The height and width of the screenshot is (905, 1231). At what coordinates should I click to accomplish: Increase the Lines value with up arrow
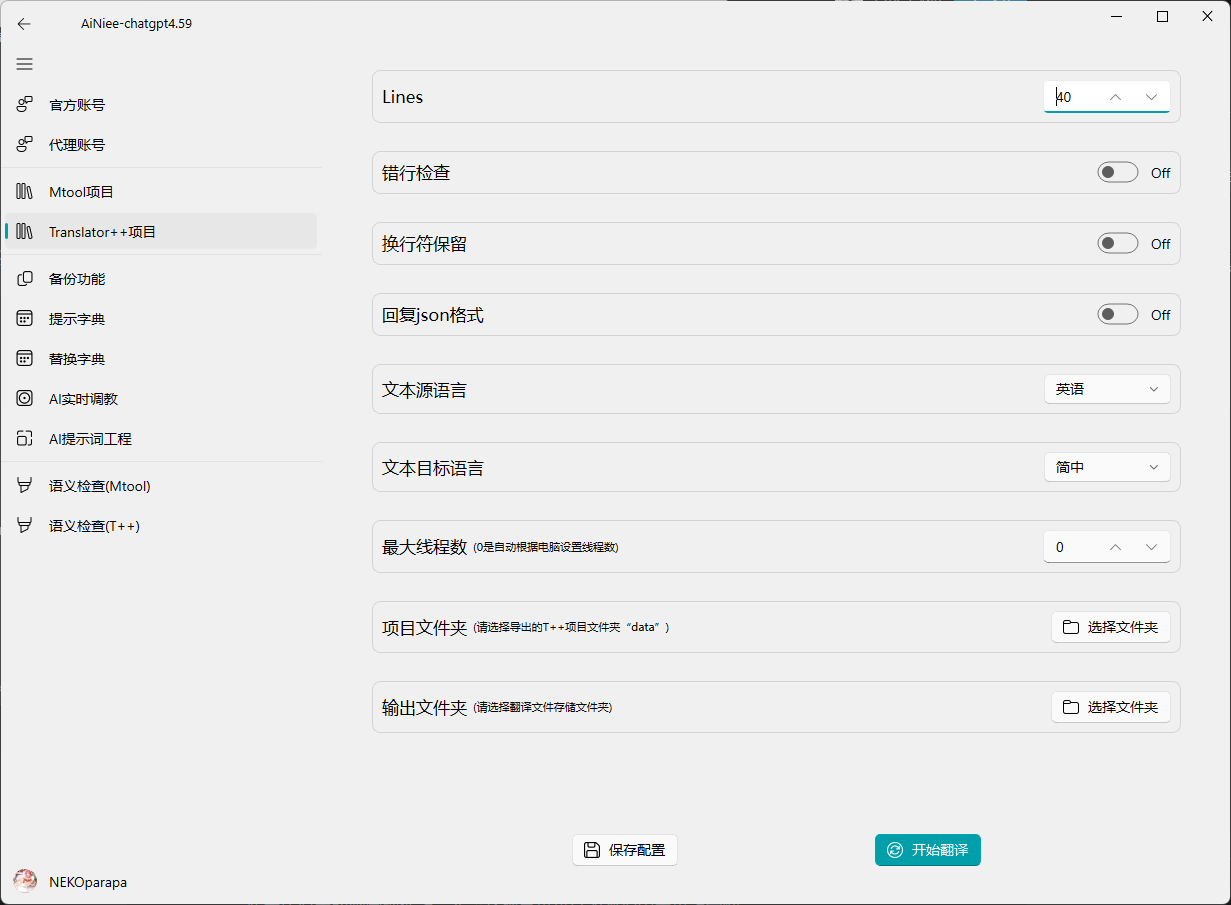[1116, 97]
